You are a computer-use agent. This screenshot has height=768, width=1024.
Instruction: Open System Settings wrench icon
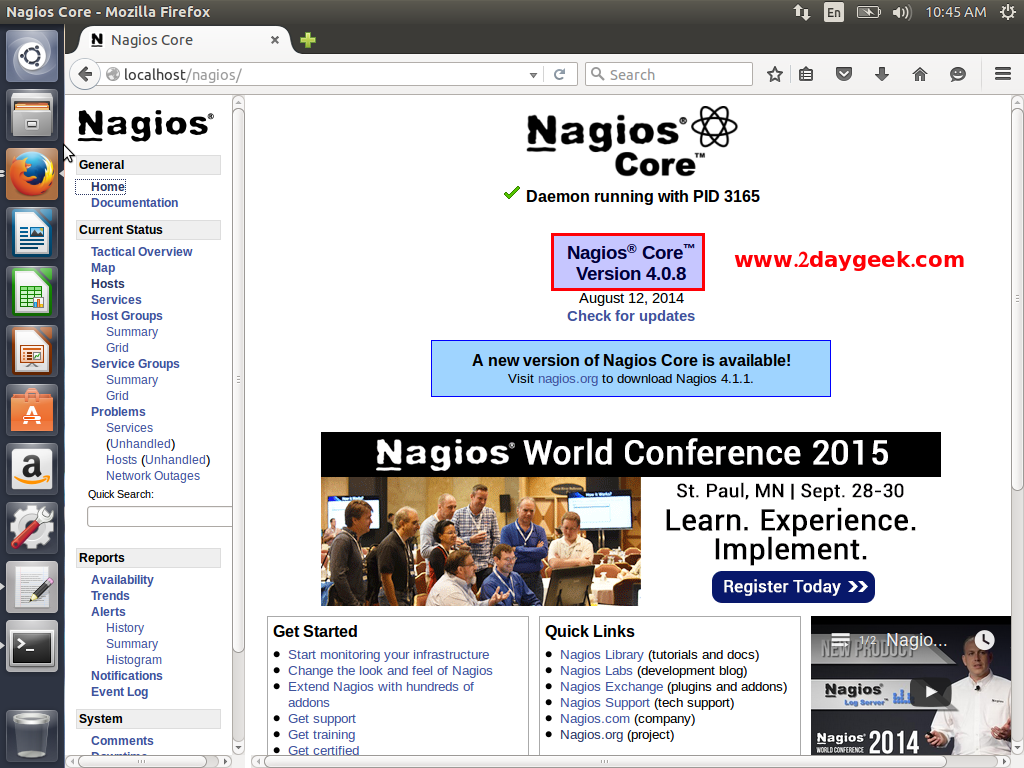click(32, 528)
